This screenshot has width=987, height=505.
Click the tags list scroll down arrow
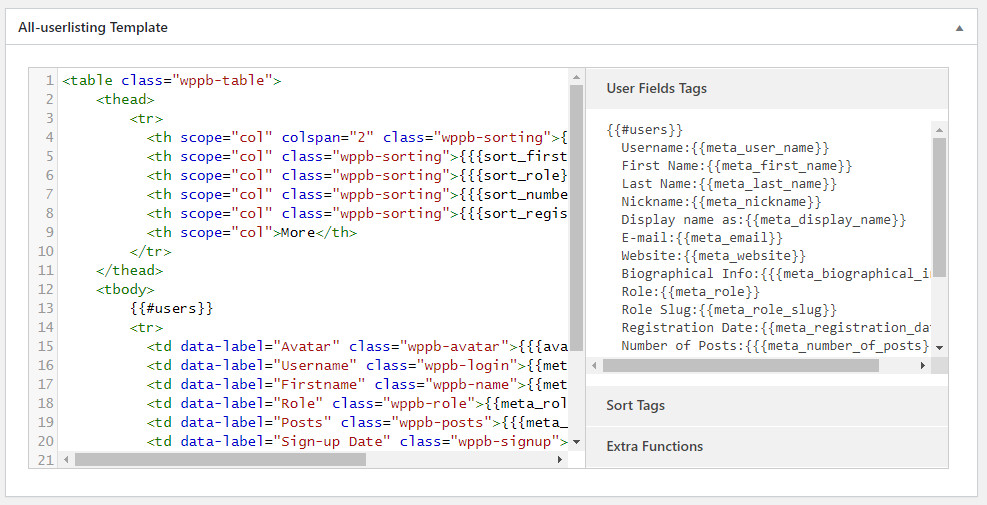click(939, 347)
